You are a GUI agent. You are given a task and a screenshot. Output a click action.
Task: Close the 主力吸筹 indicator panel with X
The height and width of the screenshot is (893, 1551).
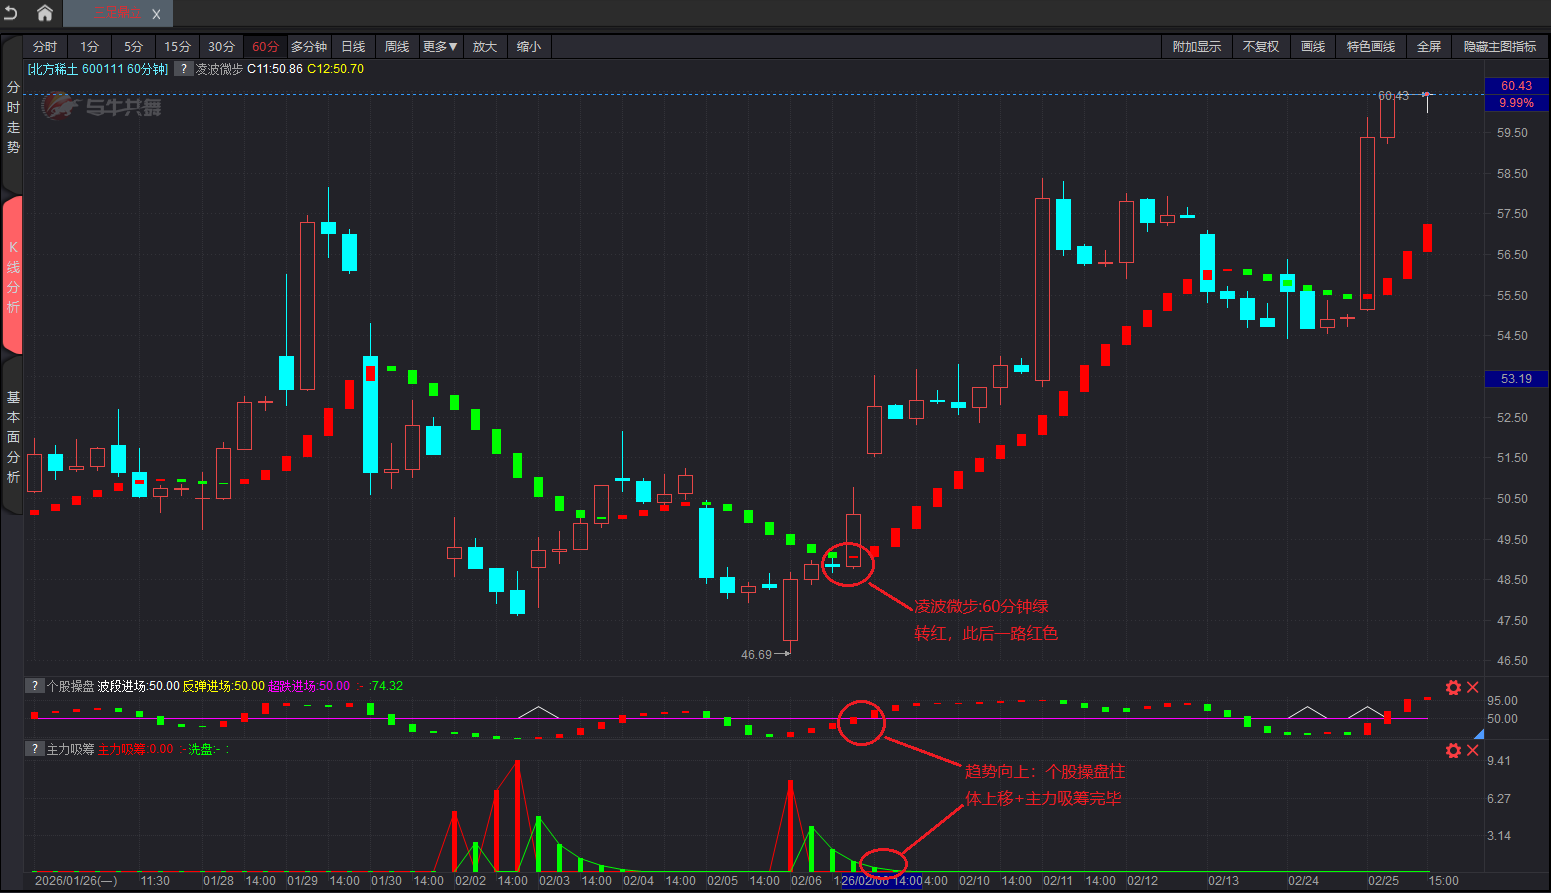click(x=1473, y=750)
